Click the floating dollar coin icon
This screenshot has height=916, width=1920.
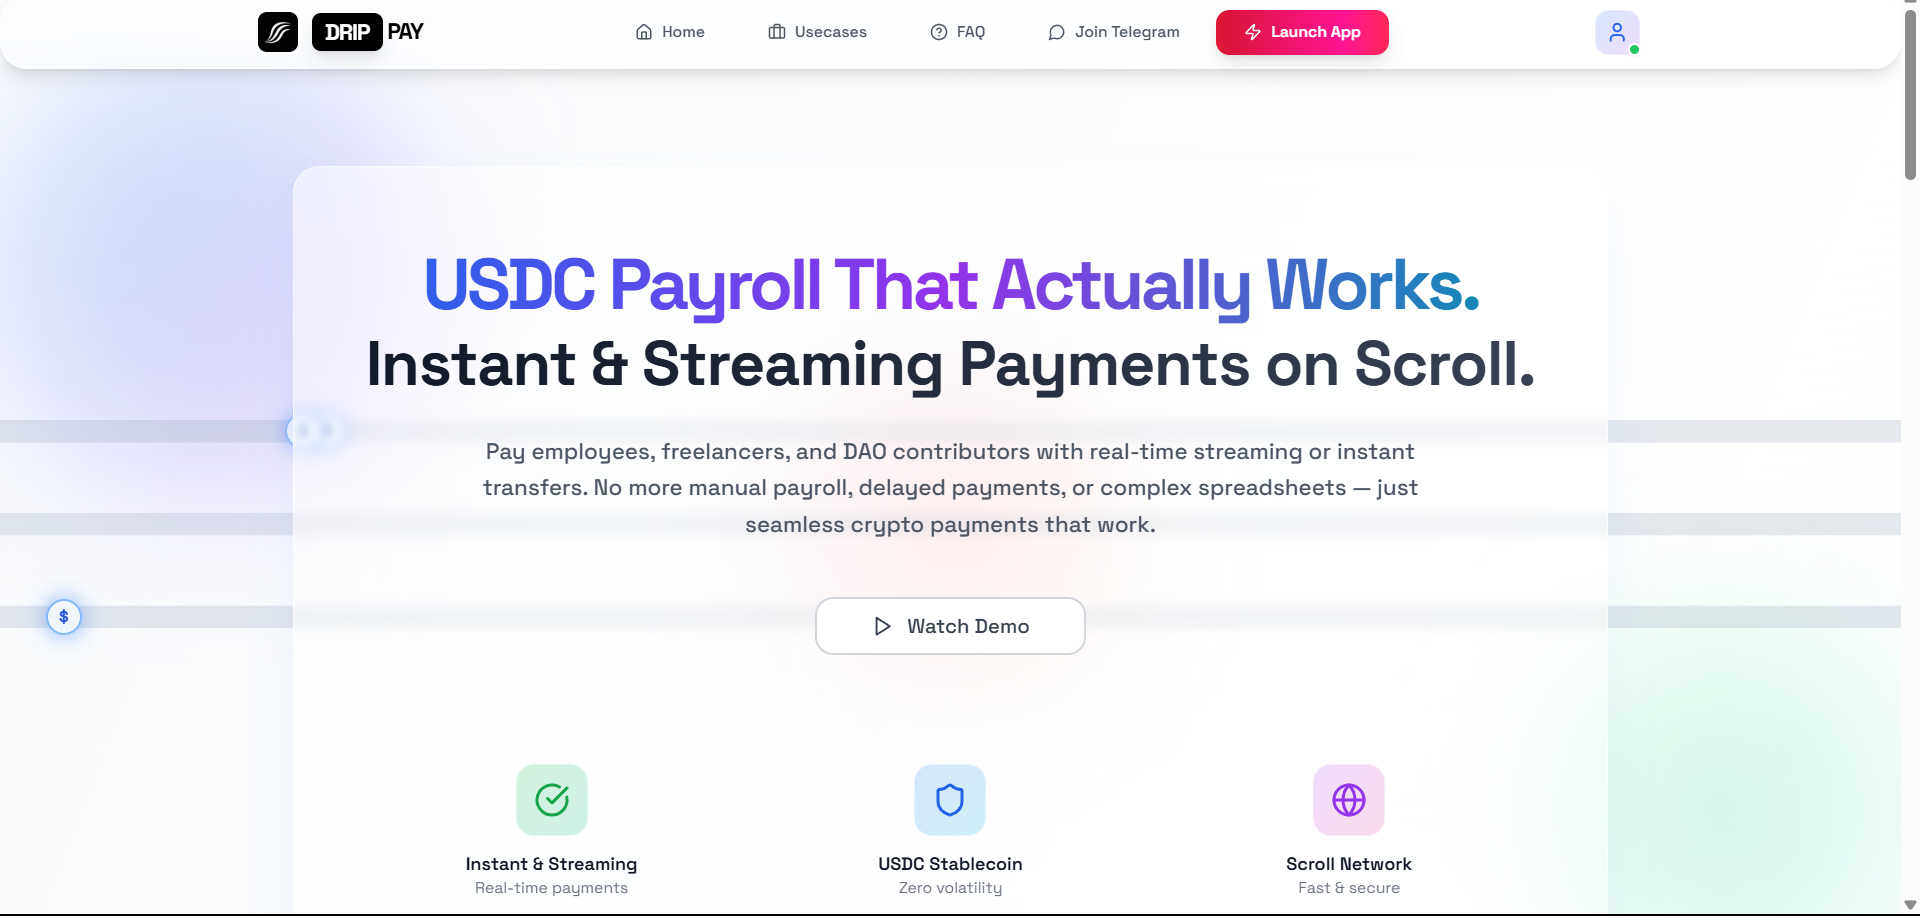click(x=64, y=617)
